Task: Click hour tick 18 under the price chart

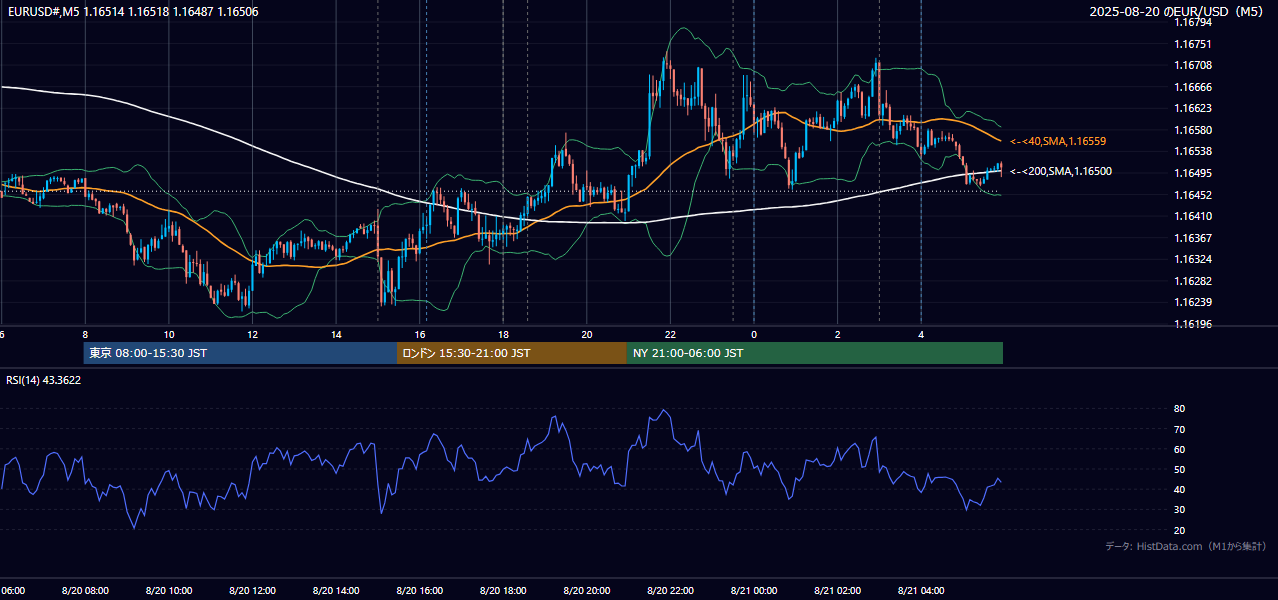Action: (503, 334)
